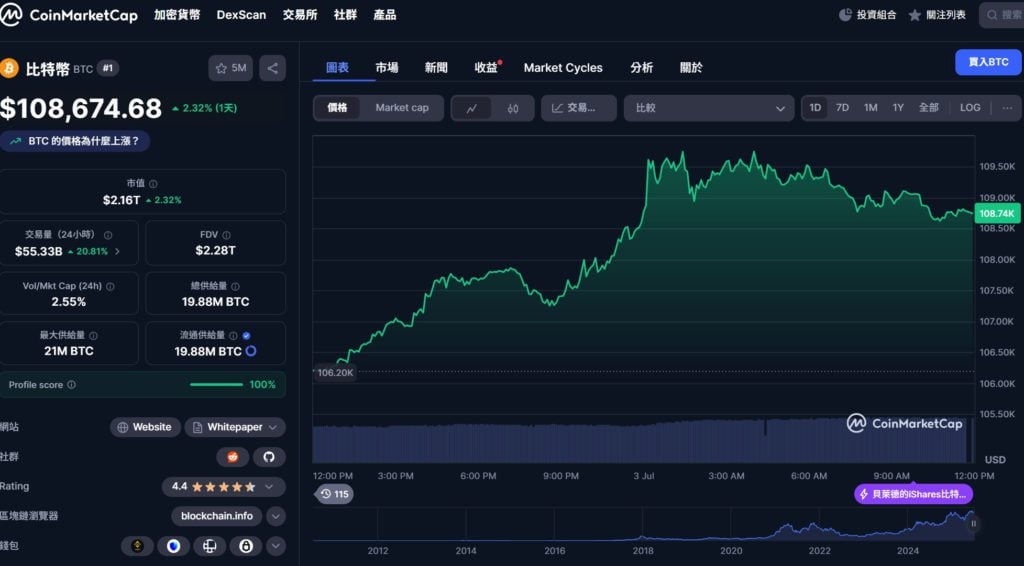Open the 比較 compare dropdown
1024x566 pixels.
708,108
